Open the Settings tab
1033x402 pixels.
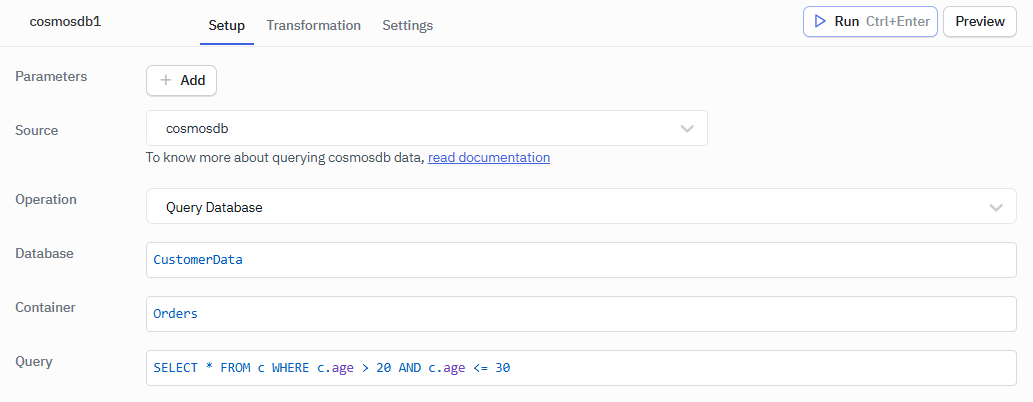pyautogui.click(x=407, y=26)
